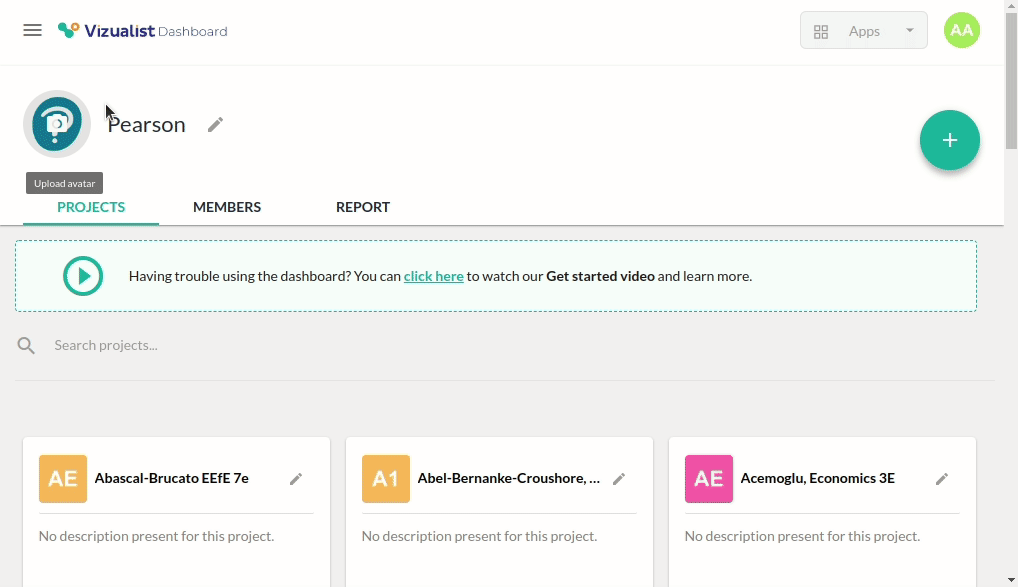Switch to the Members tab
Screen dimensions: 1018x587
tap(227, 207)
